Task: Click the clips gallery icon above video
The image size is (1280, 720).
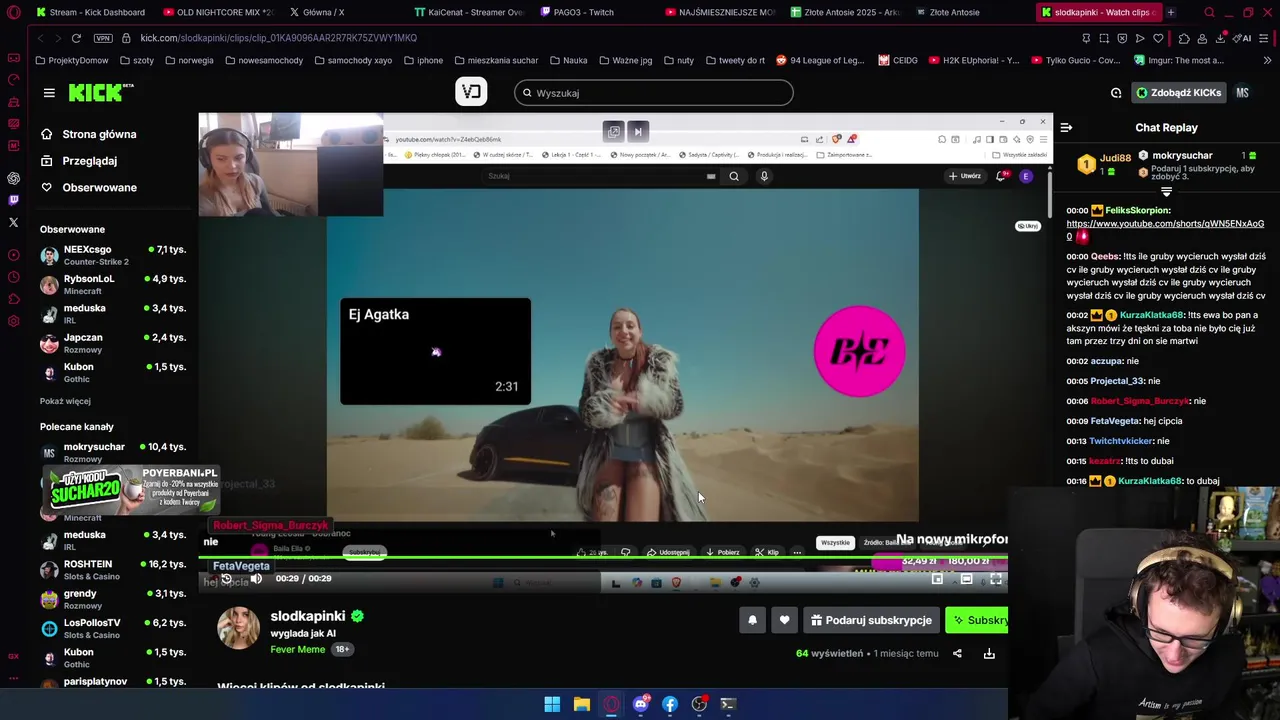Action: coord(614,131)
